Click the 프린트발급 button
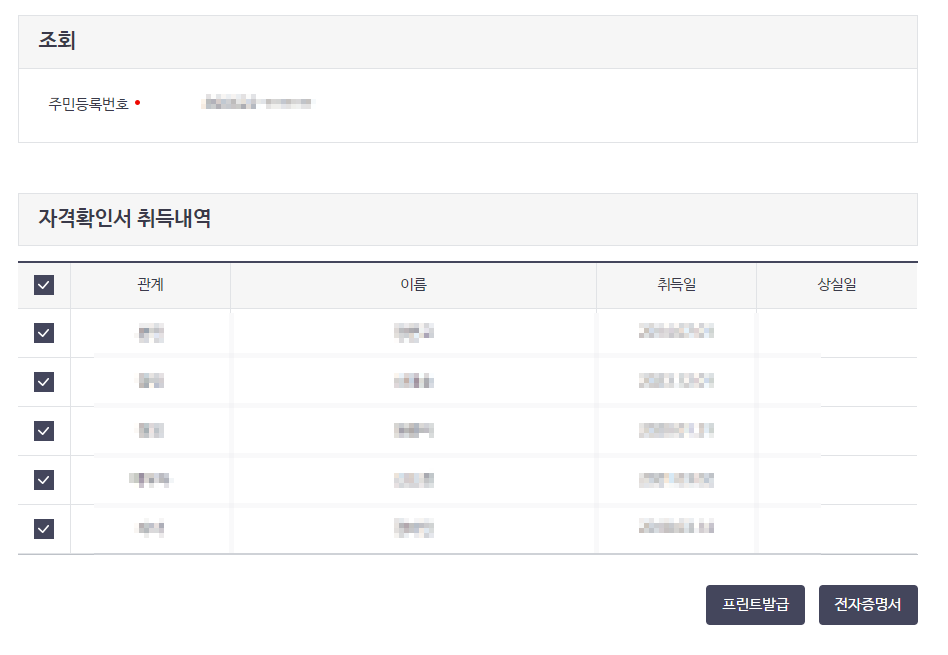The height and width of the screenshot is (655, 948). pyautogui.click(x=755, y=604)
